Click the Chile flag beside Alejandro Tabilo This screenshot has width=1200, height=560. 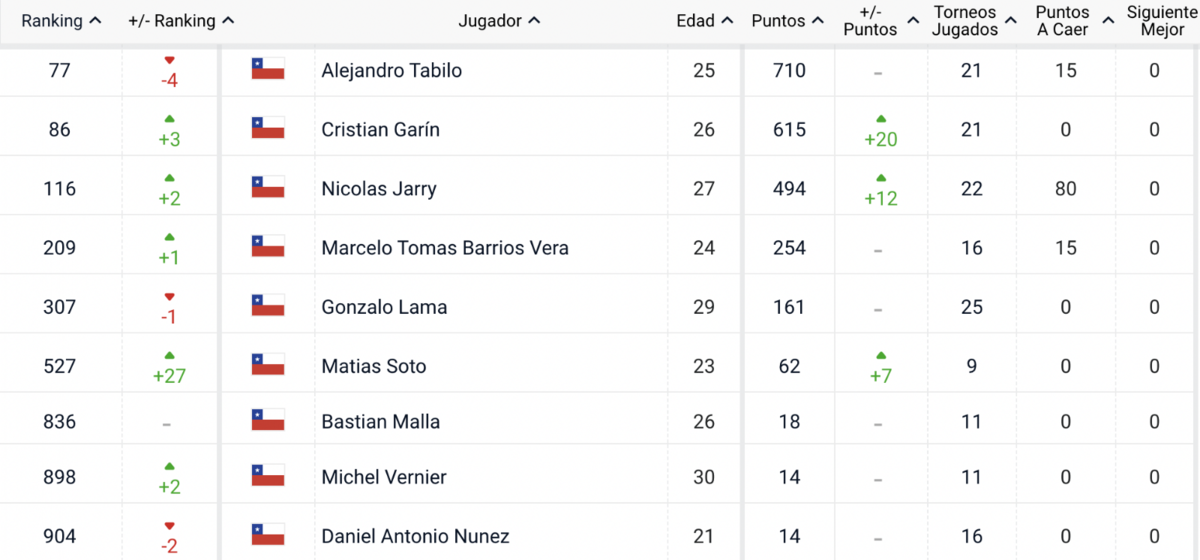coord(268,69)
